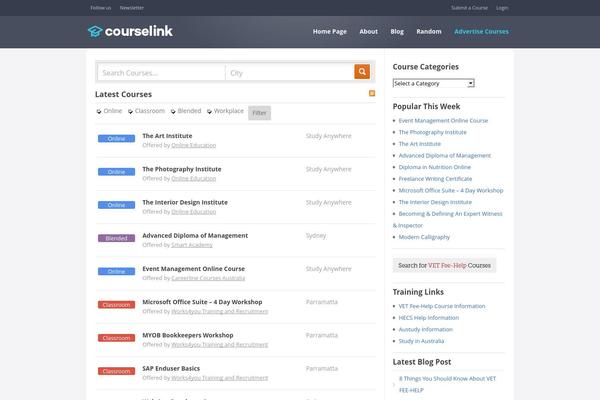Click the blue Online badge for The Art Institute
Viewport: 600px width, 400px height.
coord(116,139)
